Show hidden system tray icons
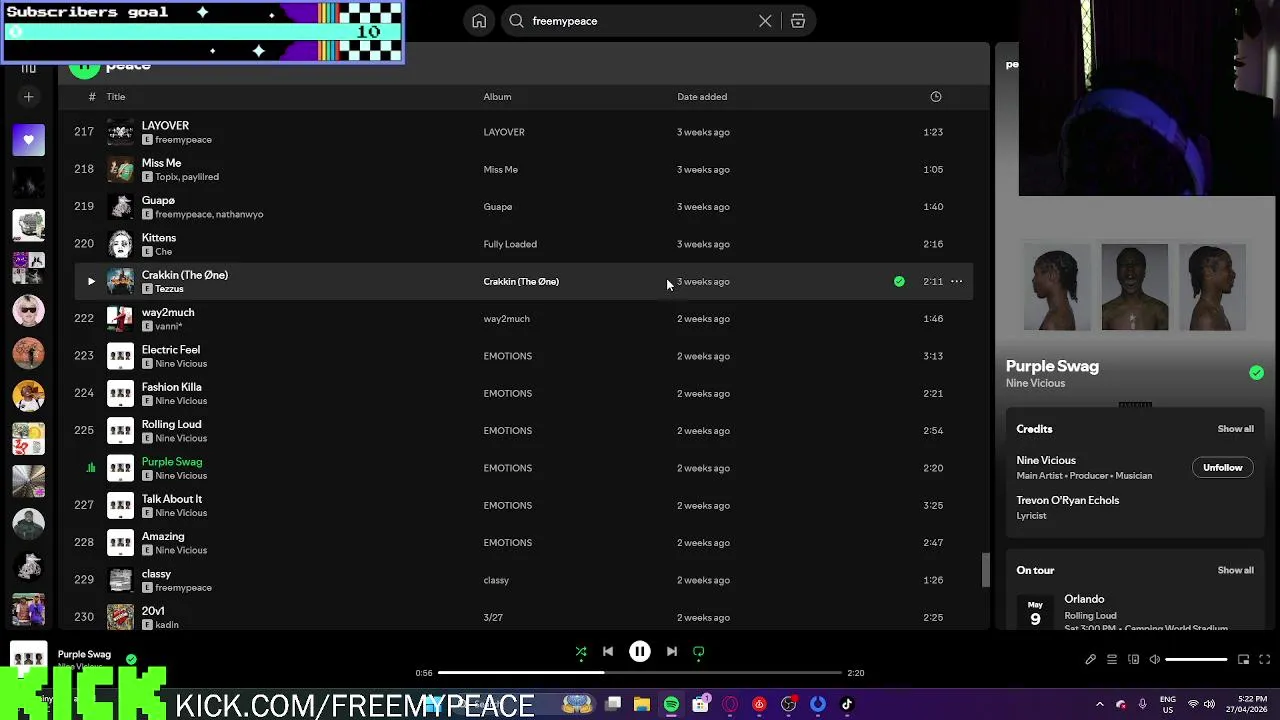Screen dimensions: 1280x720 point(1099,704)
